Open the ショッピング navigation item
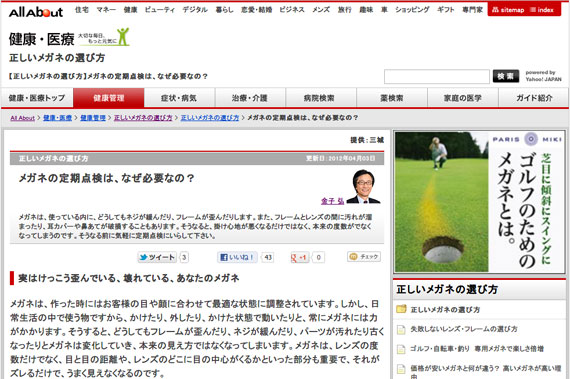This screenshot has width=570, height=379. click(412, 10)
